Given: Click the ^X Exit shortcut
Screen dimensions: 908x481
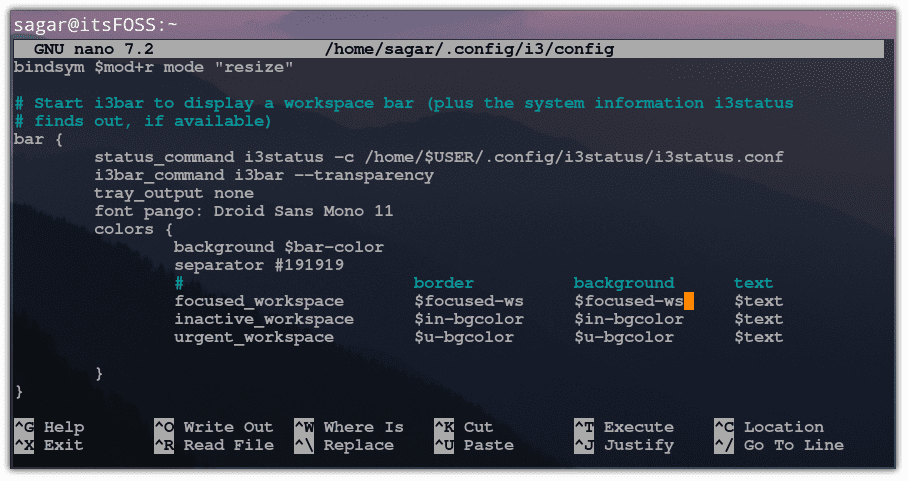Looking at the screenshot, I should [x=49, y=445].
